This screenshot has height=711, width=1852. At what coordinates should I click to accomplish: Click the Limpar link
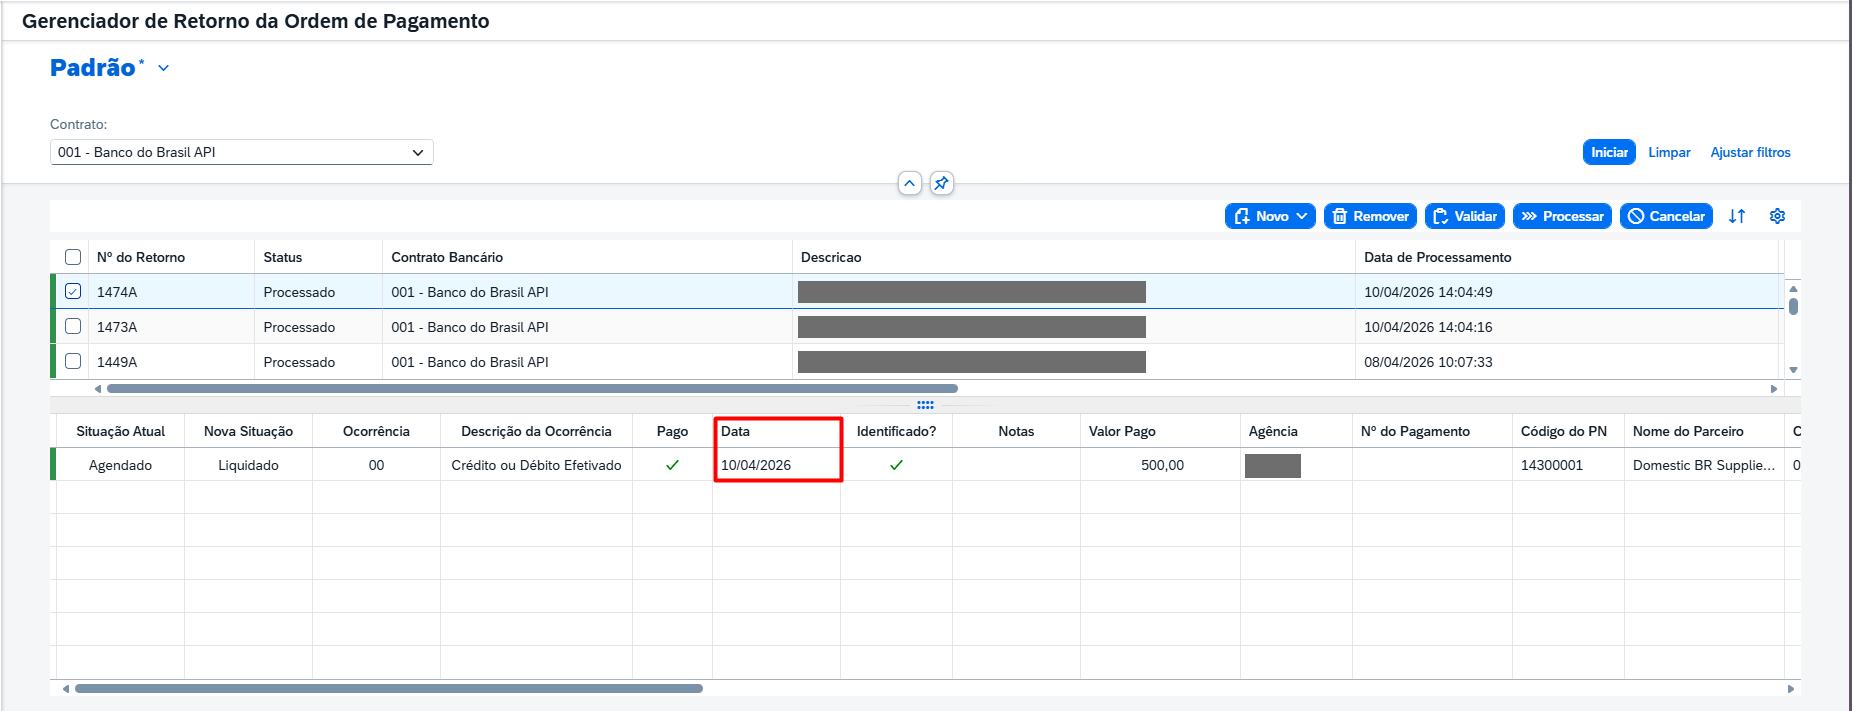(x=1669, y=152)
